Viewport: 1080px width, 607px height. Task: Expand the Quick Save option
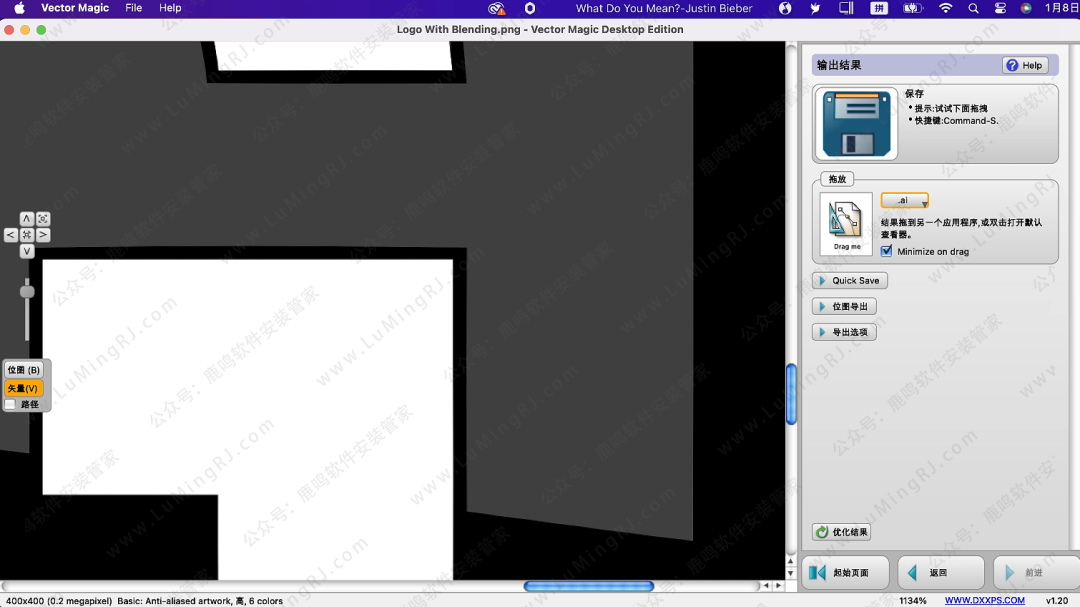pos(849,281)
